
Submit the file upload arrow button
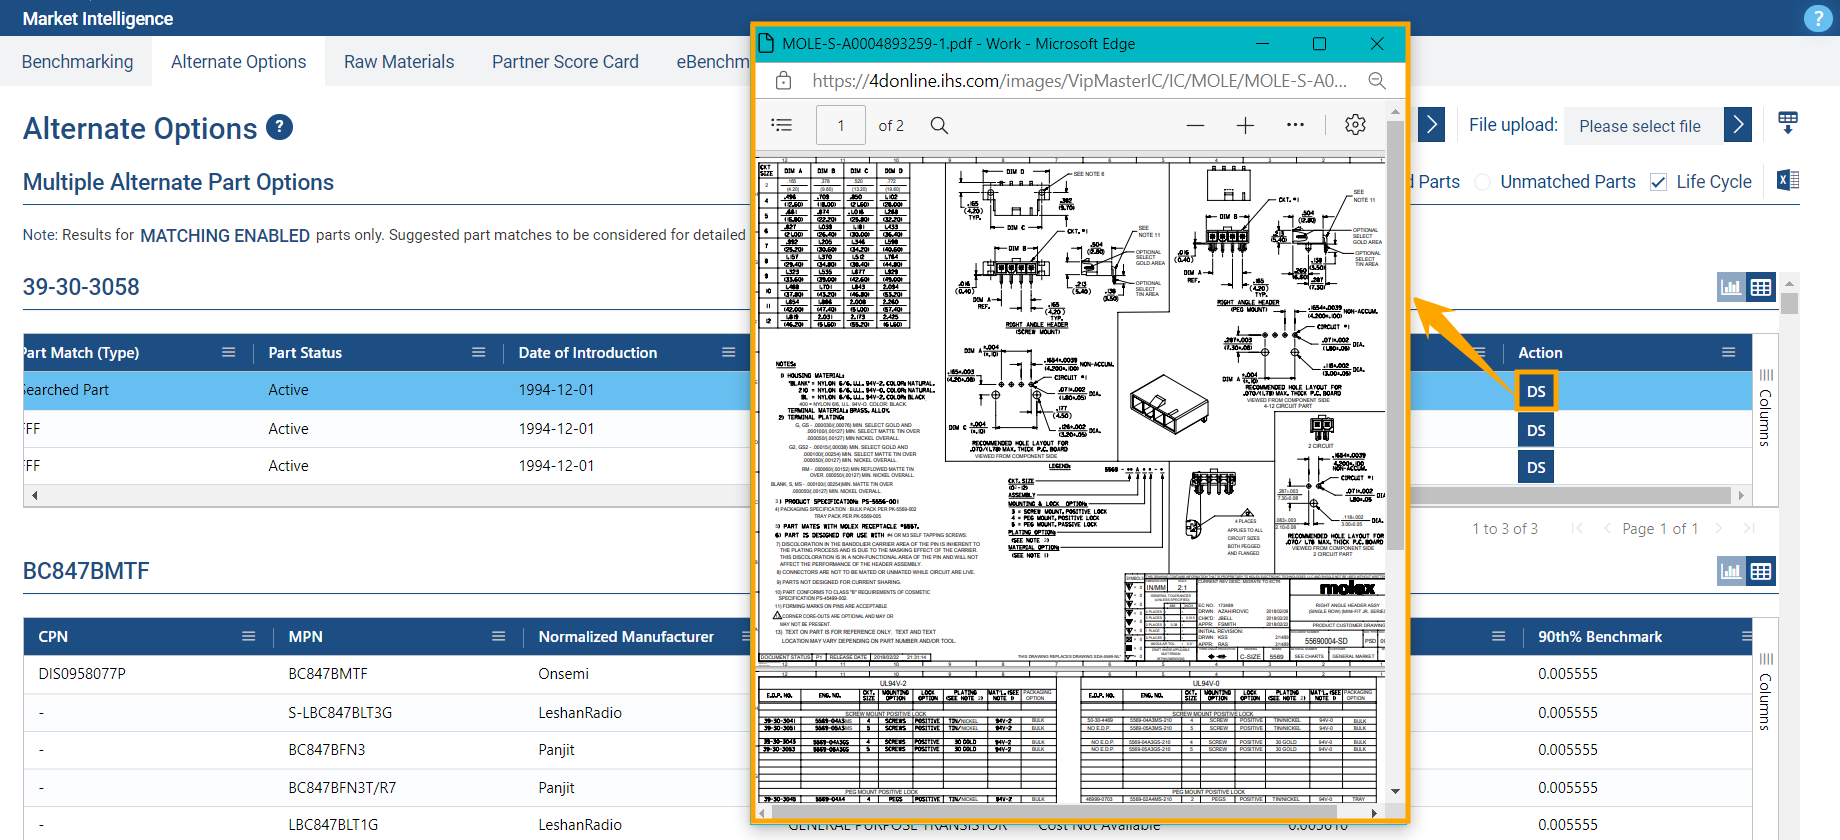(x=1738, y=125)
